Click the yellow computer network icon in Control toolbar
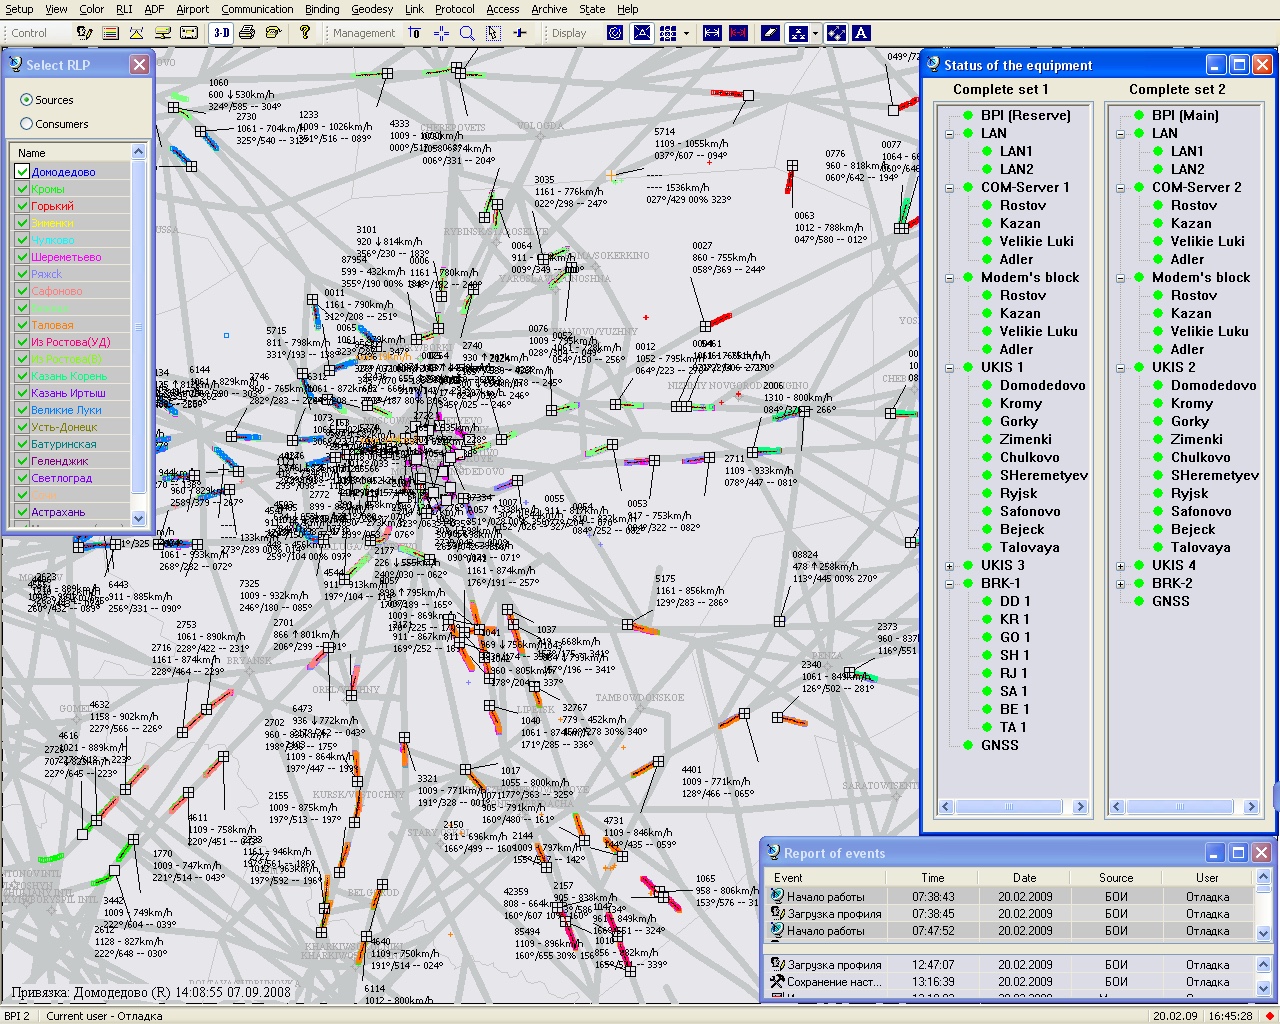The height and width of the screenshot is (1024, 1280). (x=162, y=33)
